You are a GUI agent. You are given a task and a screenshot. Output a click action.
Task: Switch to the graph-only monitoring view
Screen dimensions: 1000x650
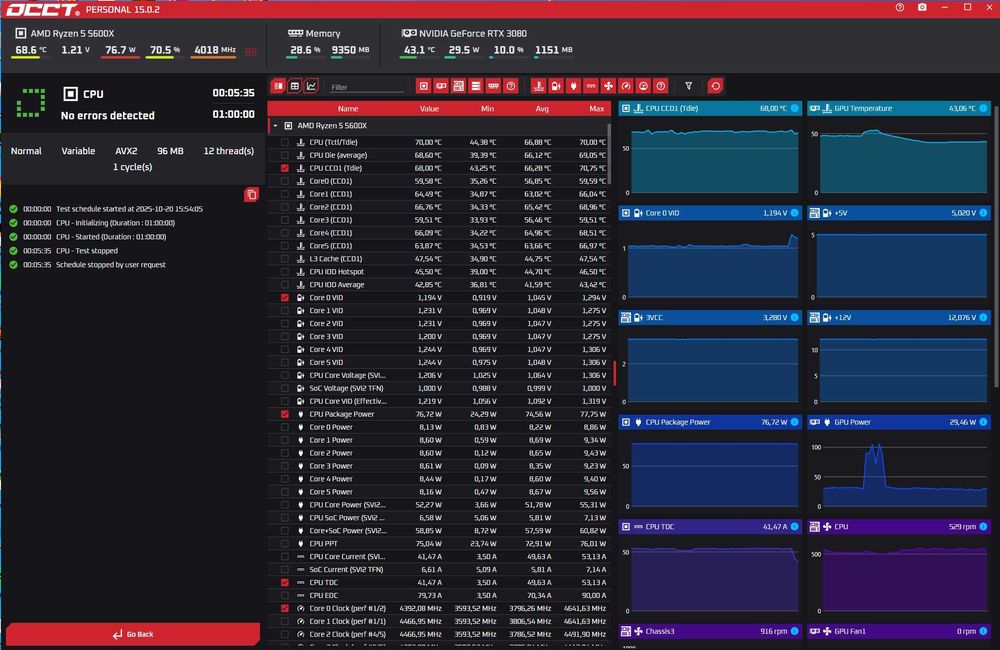(x=311, y=86)
